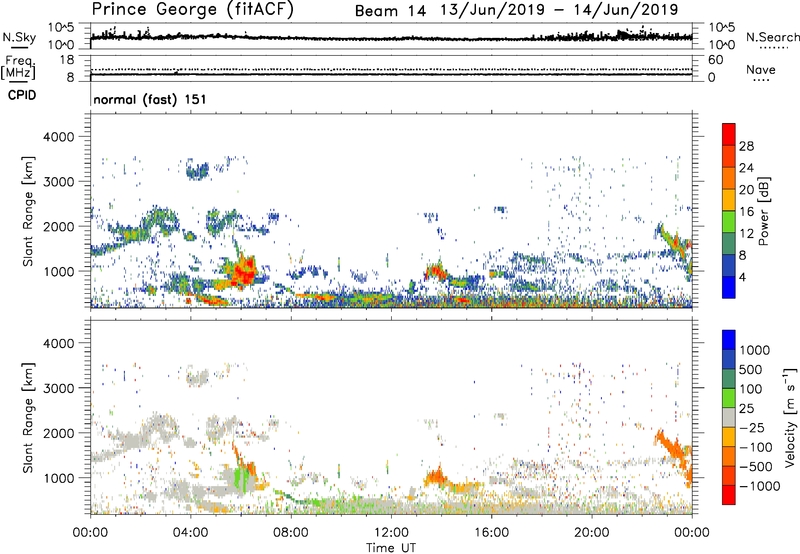Click the 'Nave' legend label
This screenshot has height=554, width=800.
click(761, 69)
